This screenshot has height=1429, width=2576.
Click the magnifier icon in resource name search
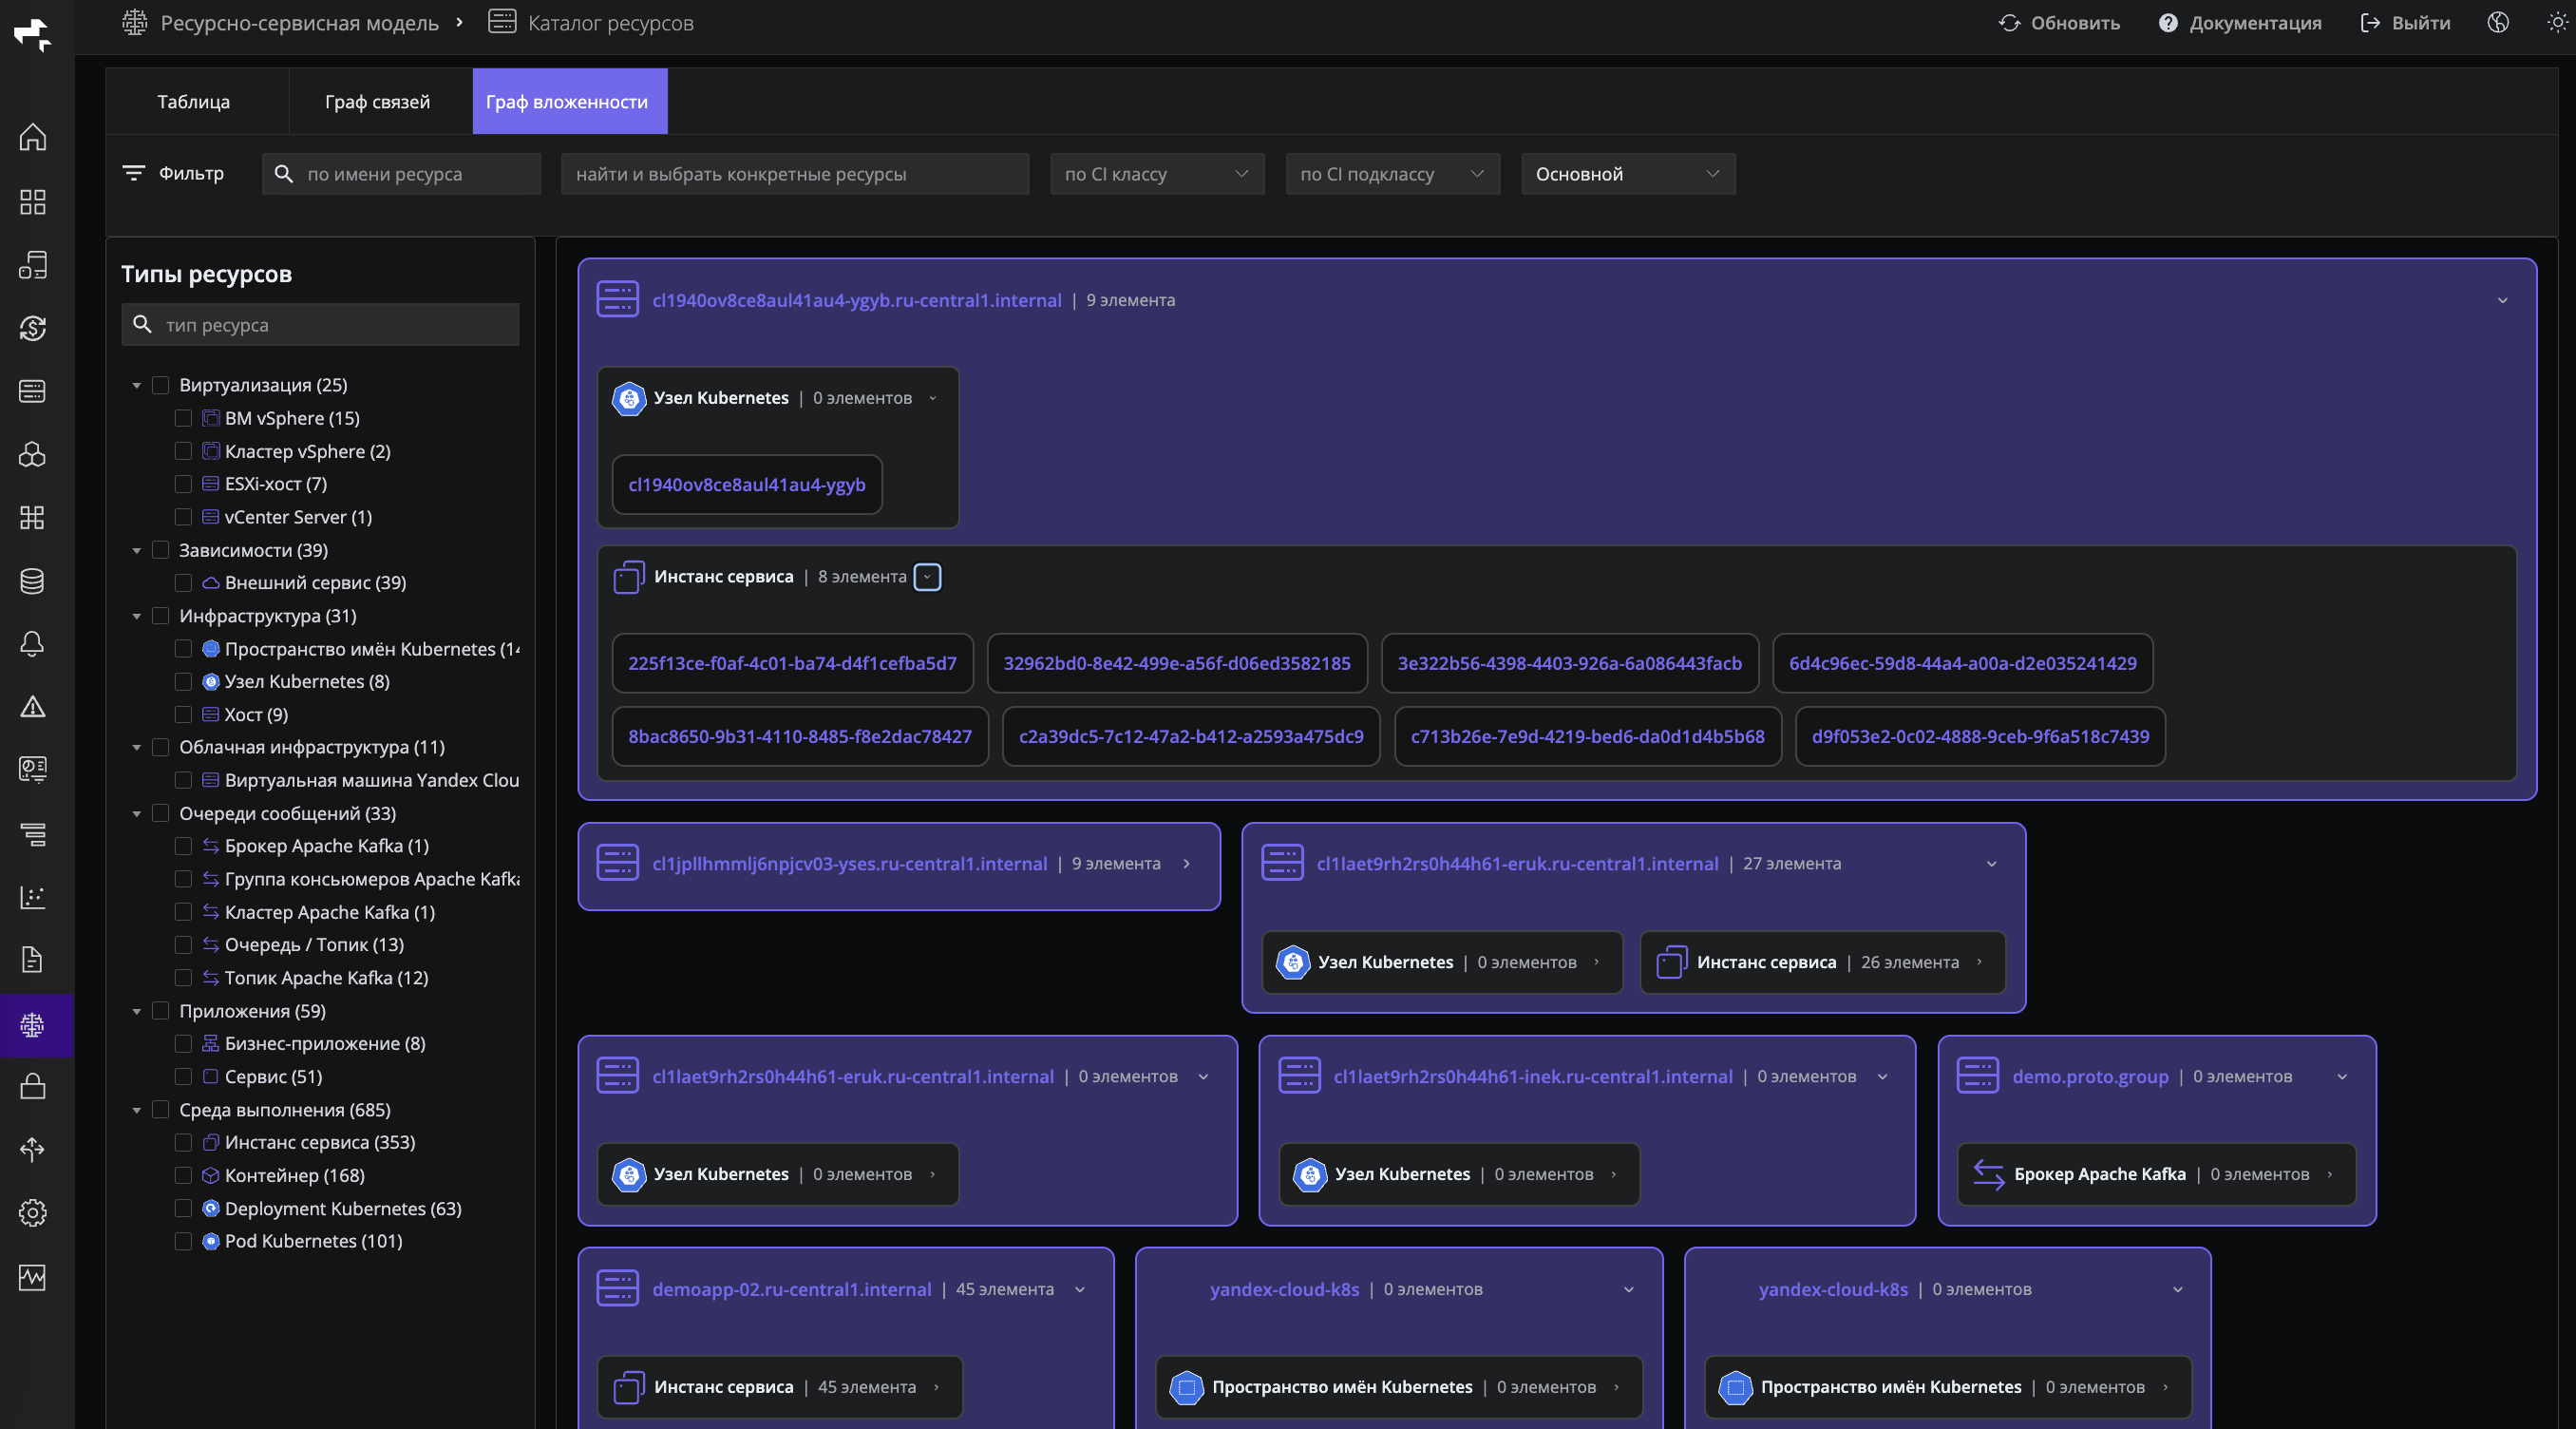284,174
